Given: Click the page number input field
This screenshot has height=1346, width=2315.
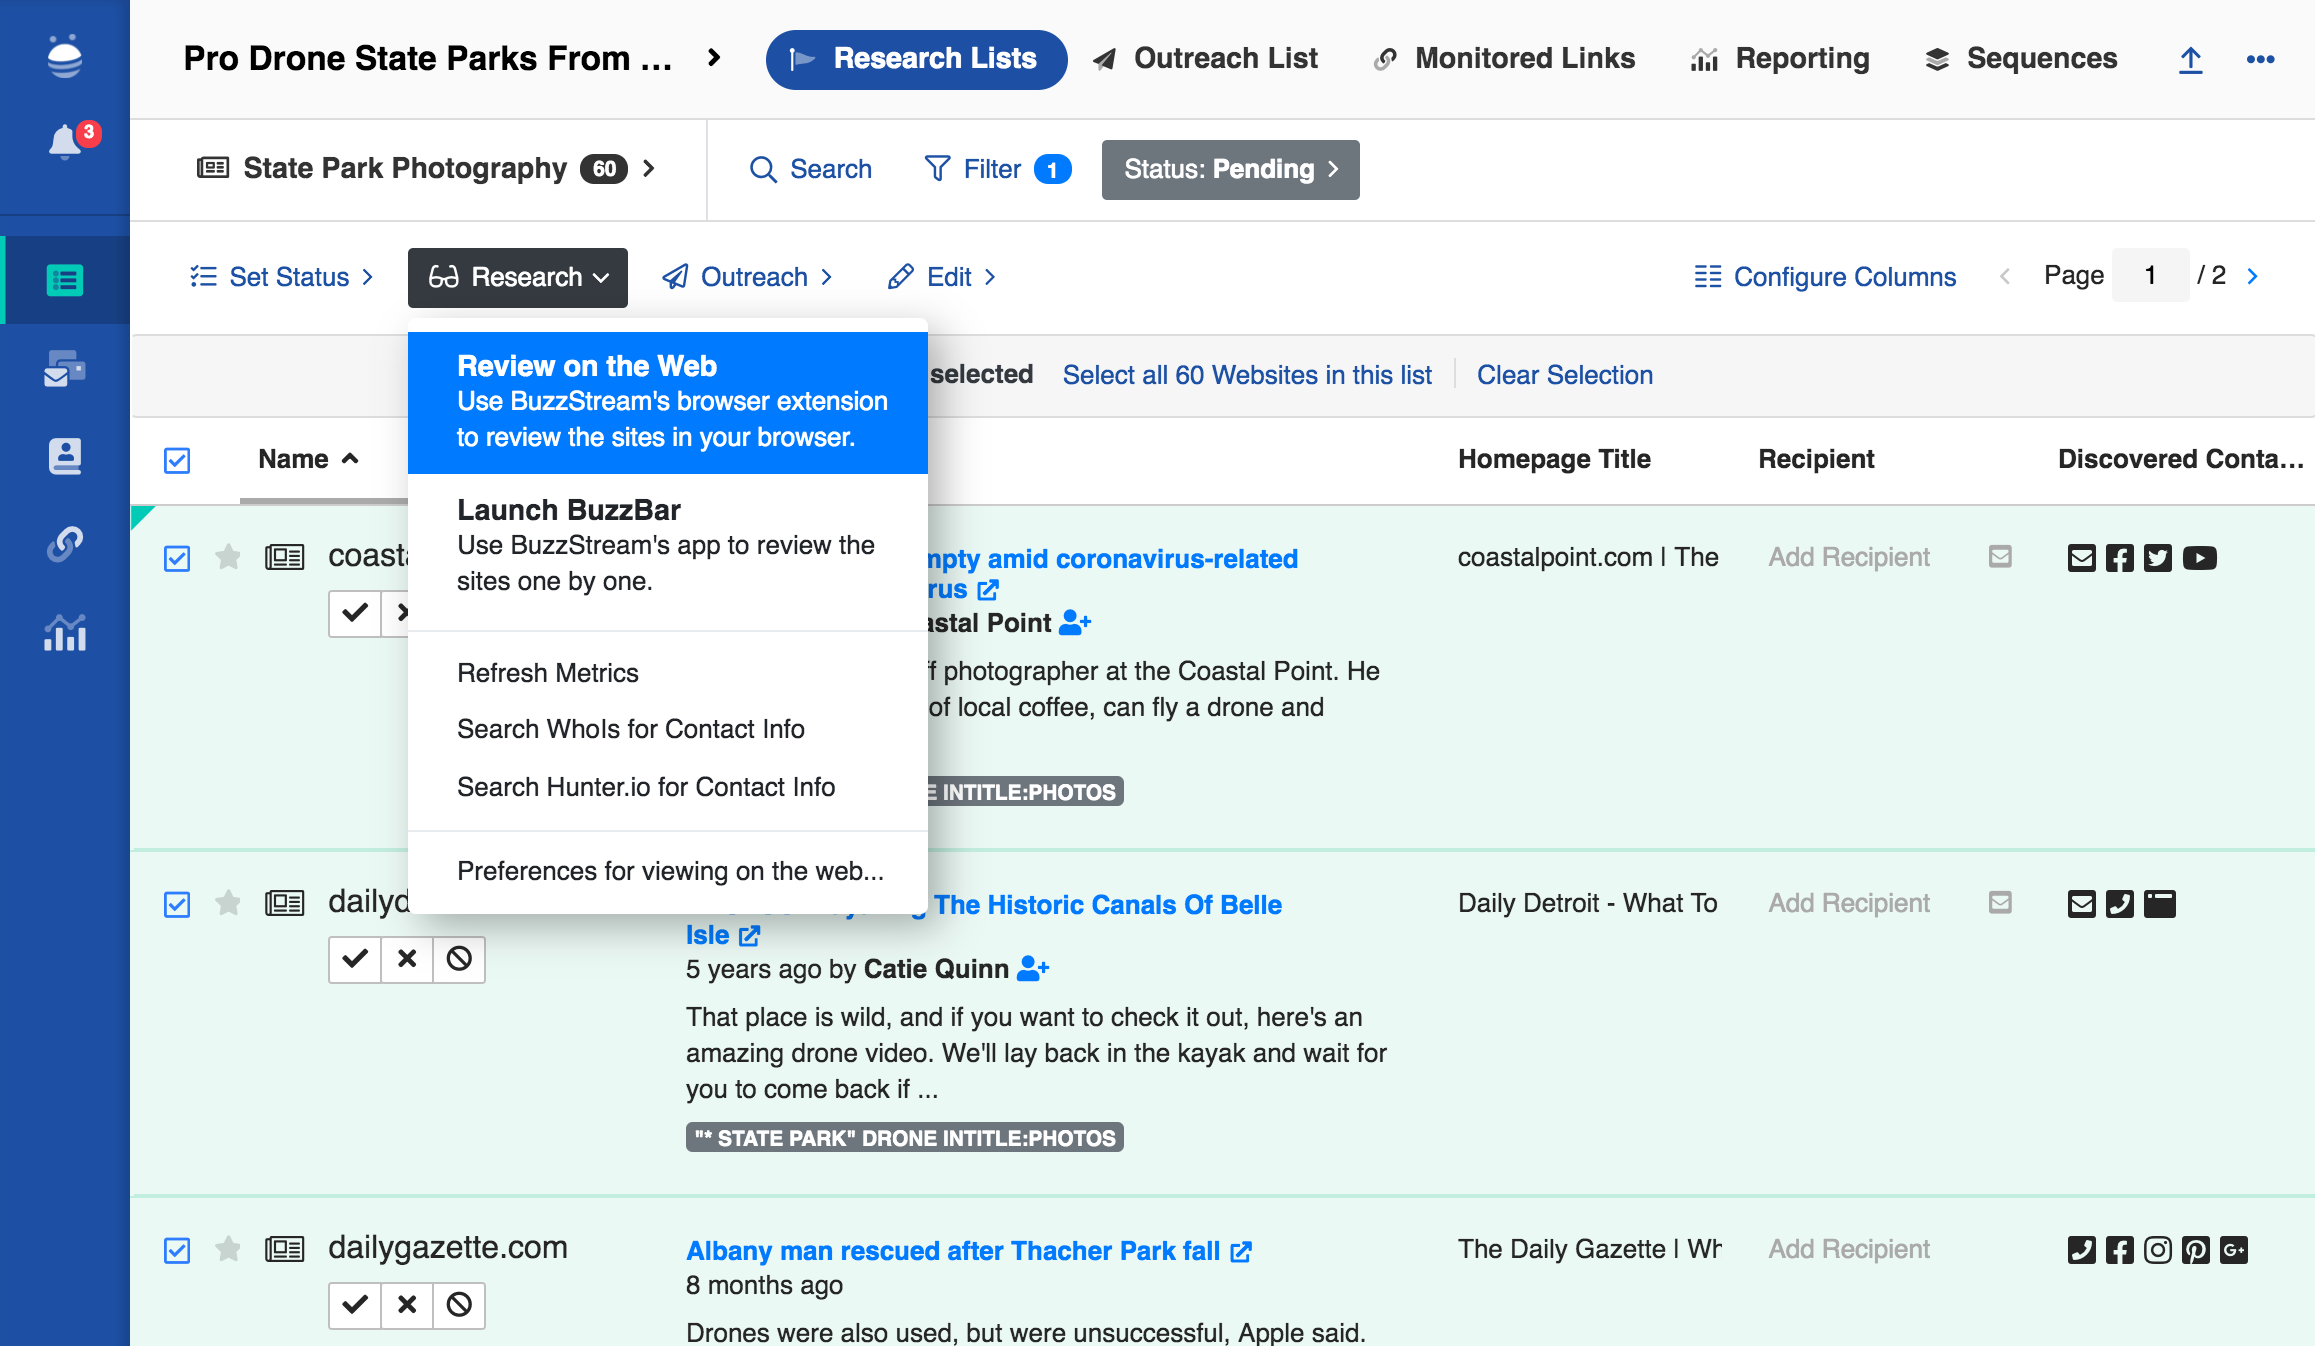Looking at the screenshot, I should (2150, 276).
